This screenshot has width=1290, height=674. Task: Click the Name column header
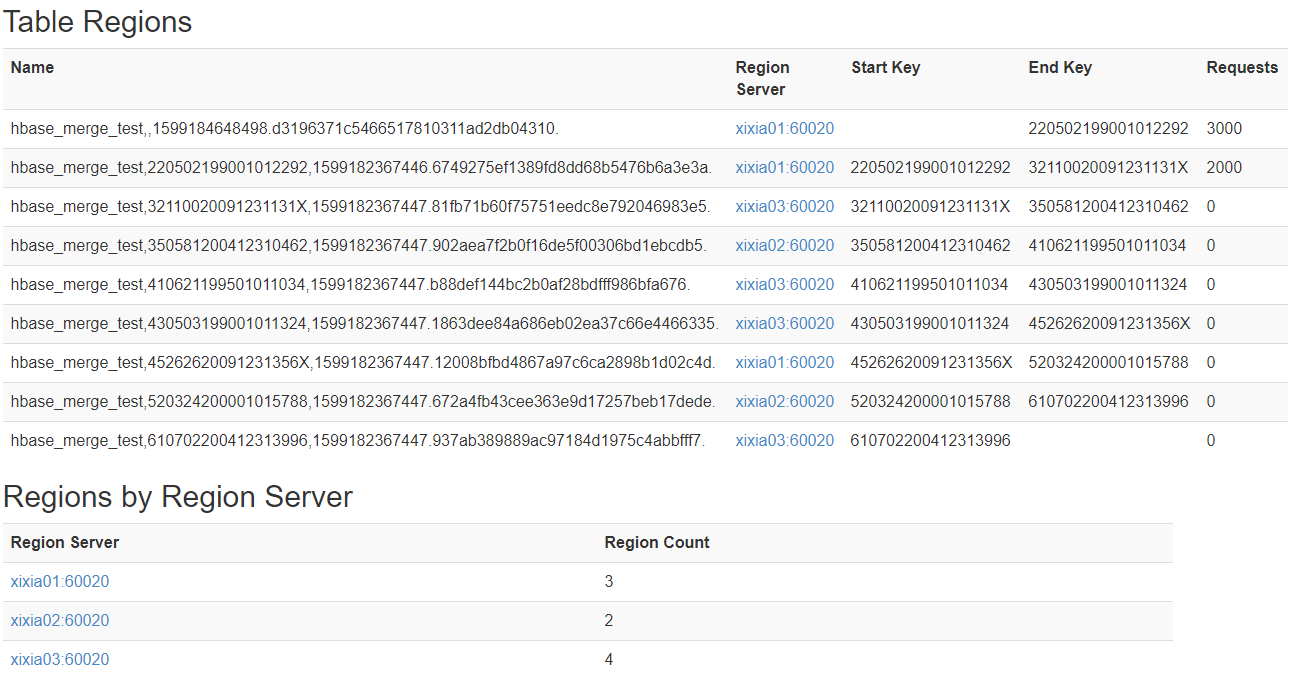[32, 68]
